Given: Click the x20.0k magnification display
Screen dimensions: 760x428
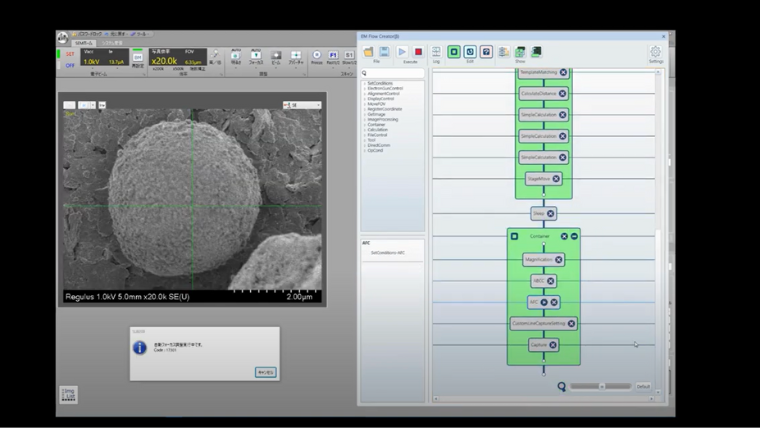Looking at the screenshot, I should (x=164, y=61).
